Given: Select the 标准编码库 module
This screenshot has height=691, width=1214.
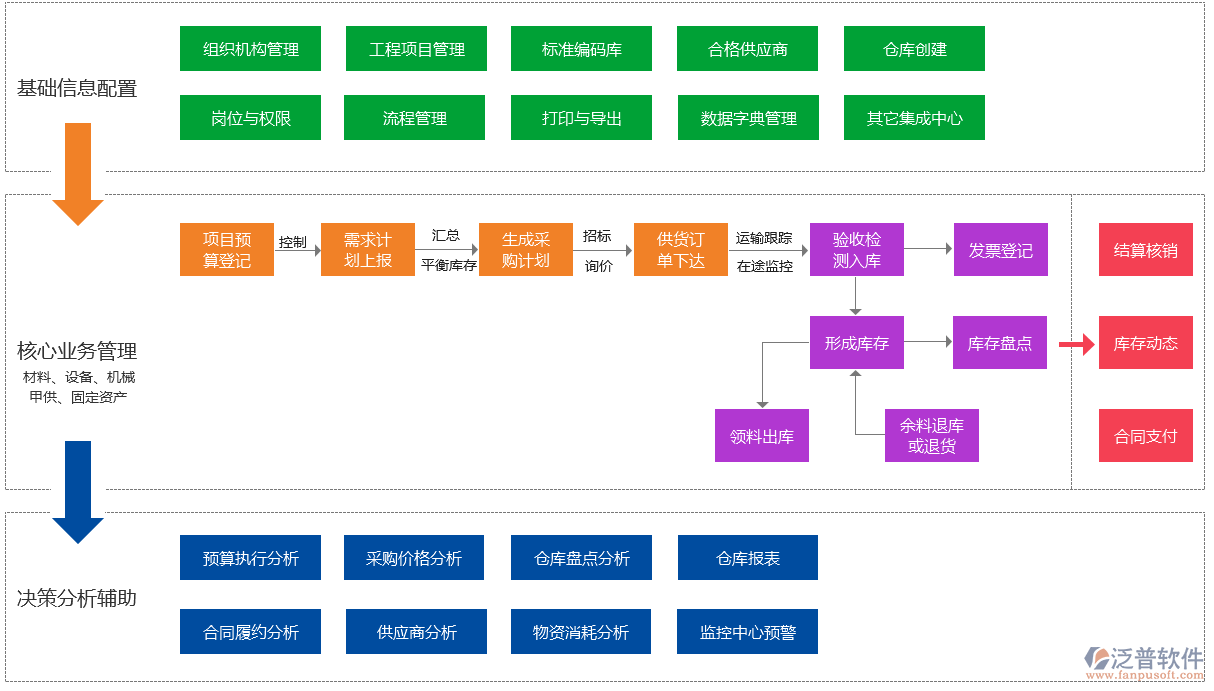Looking at the screenshot, I should [581, 48].
